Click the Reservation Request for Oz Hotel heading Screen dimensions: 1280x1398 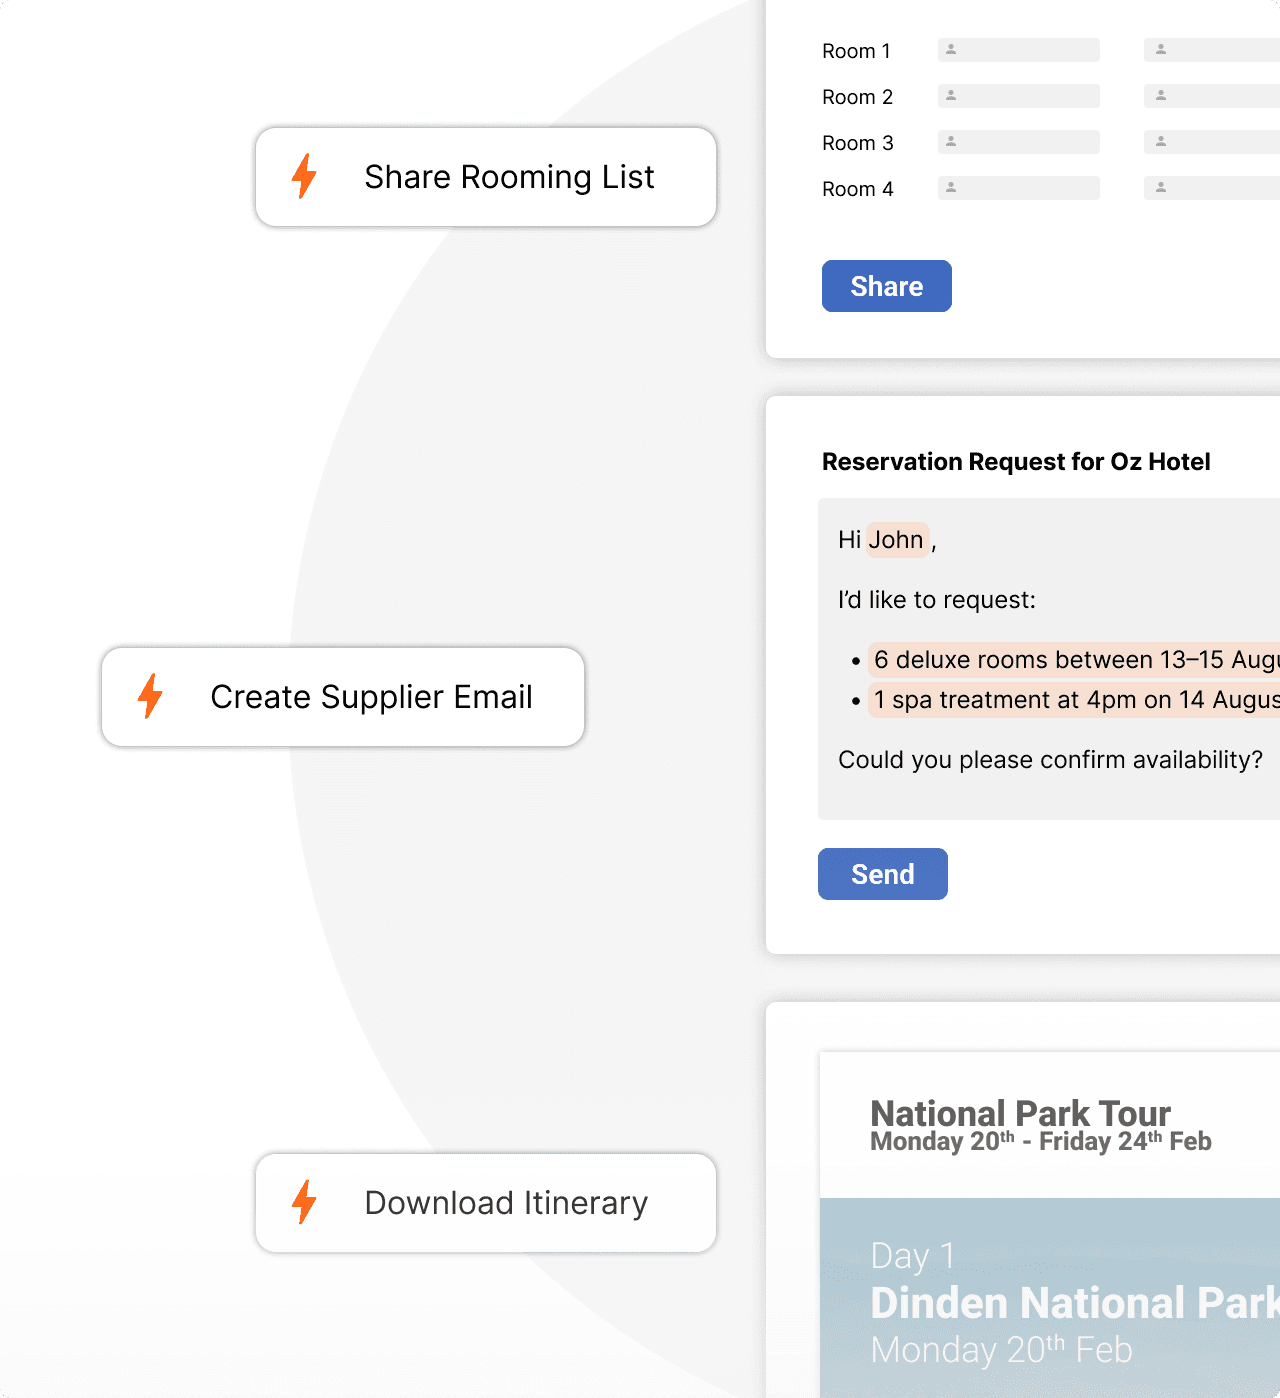pos(1016,461)
